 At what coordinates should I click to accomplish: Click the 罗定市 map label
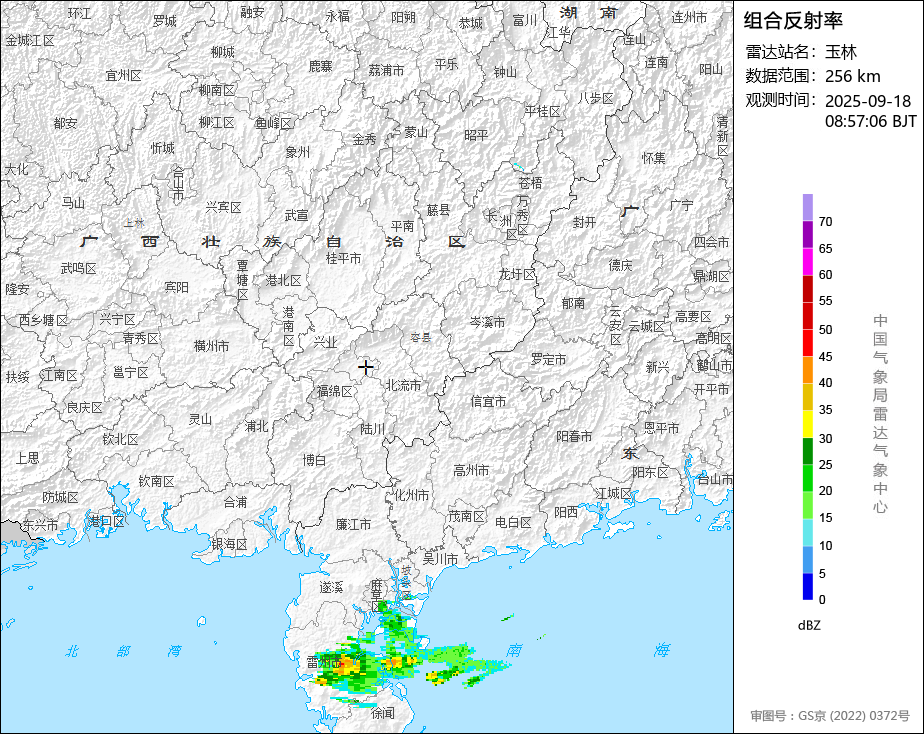[549, 359]
